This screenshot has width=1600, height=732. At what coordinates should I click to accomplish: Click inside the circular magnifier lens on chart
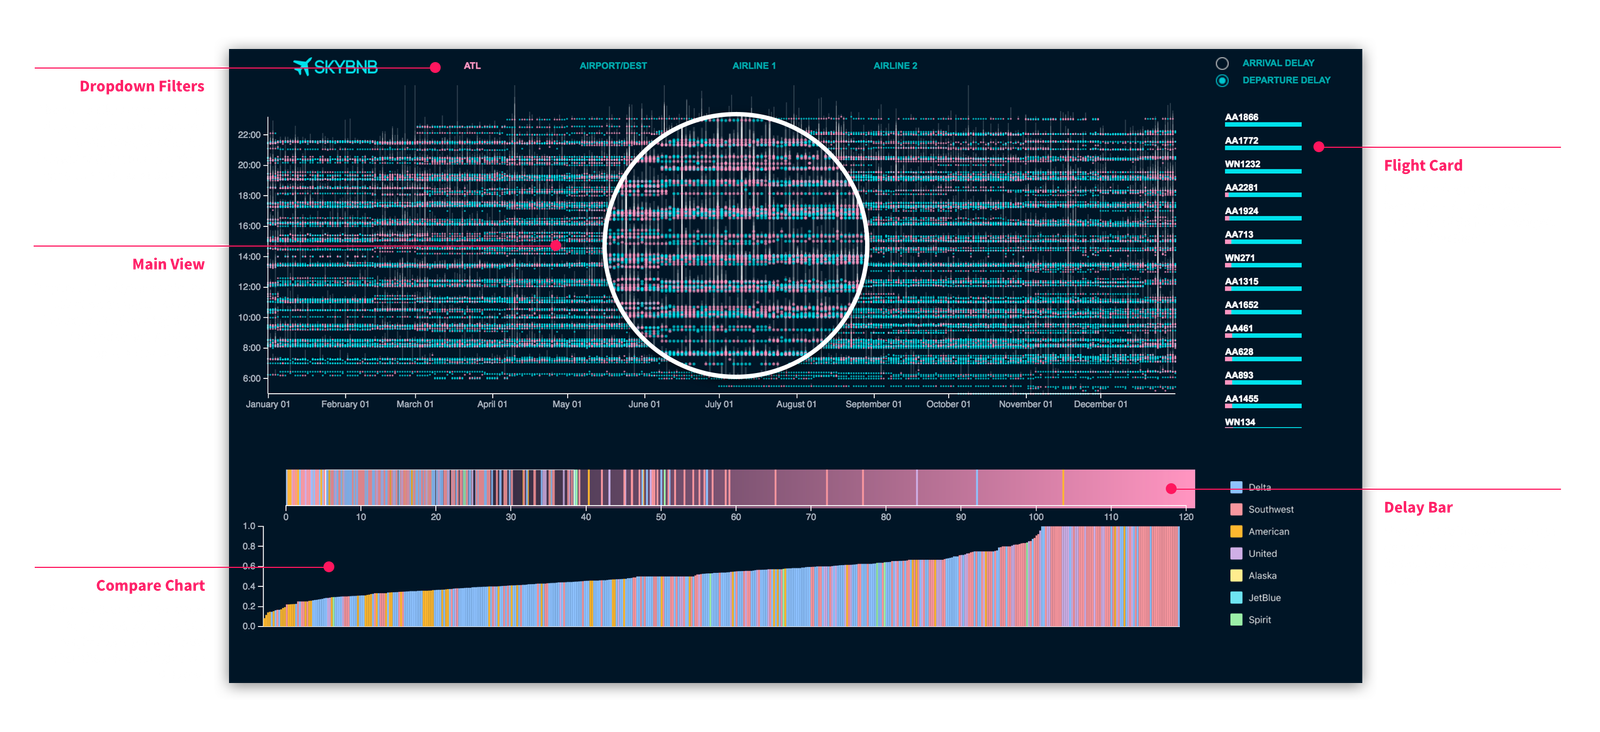coord(736,245)
